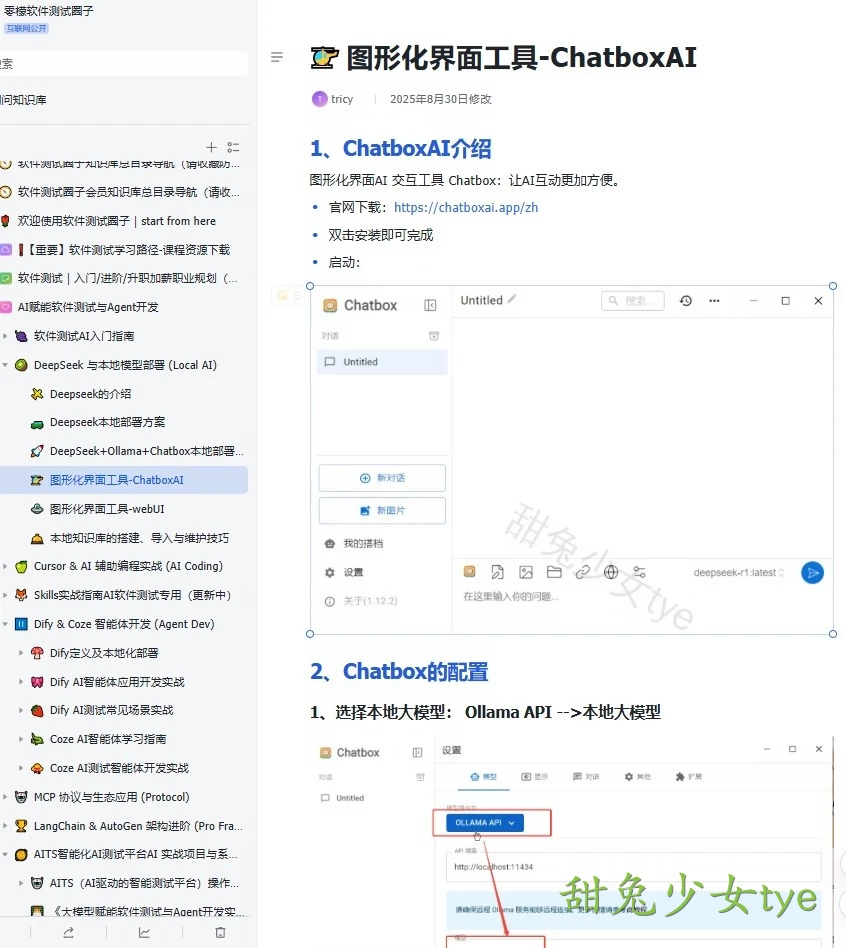This screenshot has height=948, width=846.
Task: Open 本地知识库的搭建、导入与维护技巧 document
Action: (139, 538)
